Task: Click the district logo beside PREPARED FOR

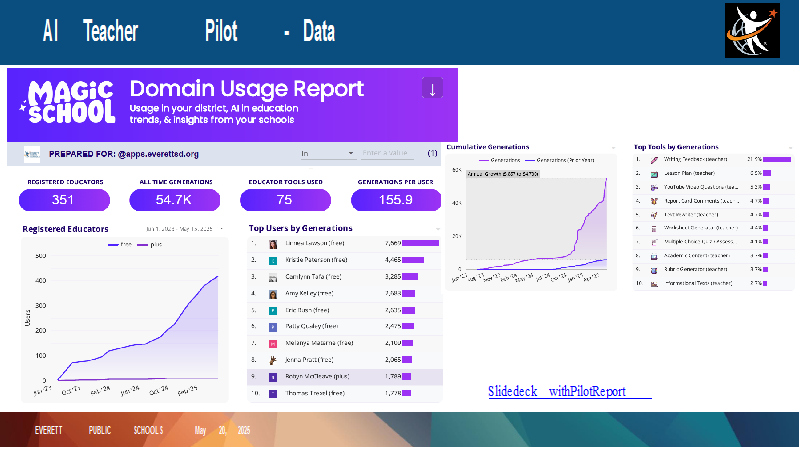Action: (32, 154)
